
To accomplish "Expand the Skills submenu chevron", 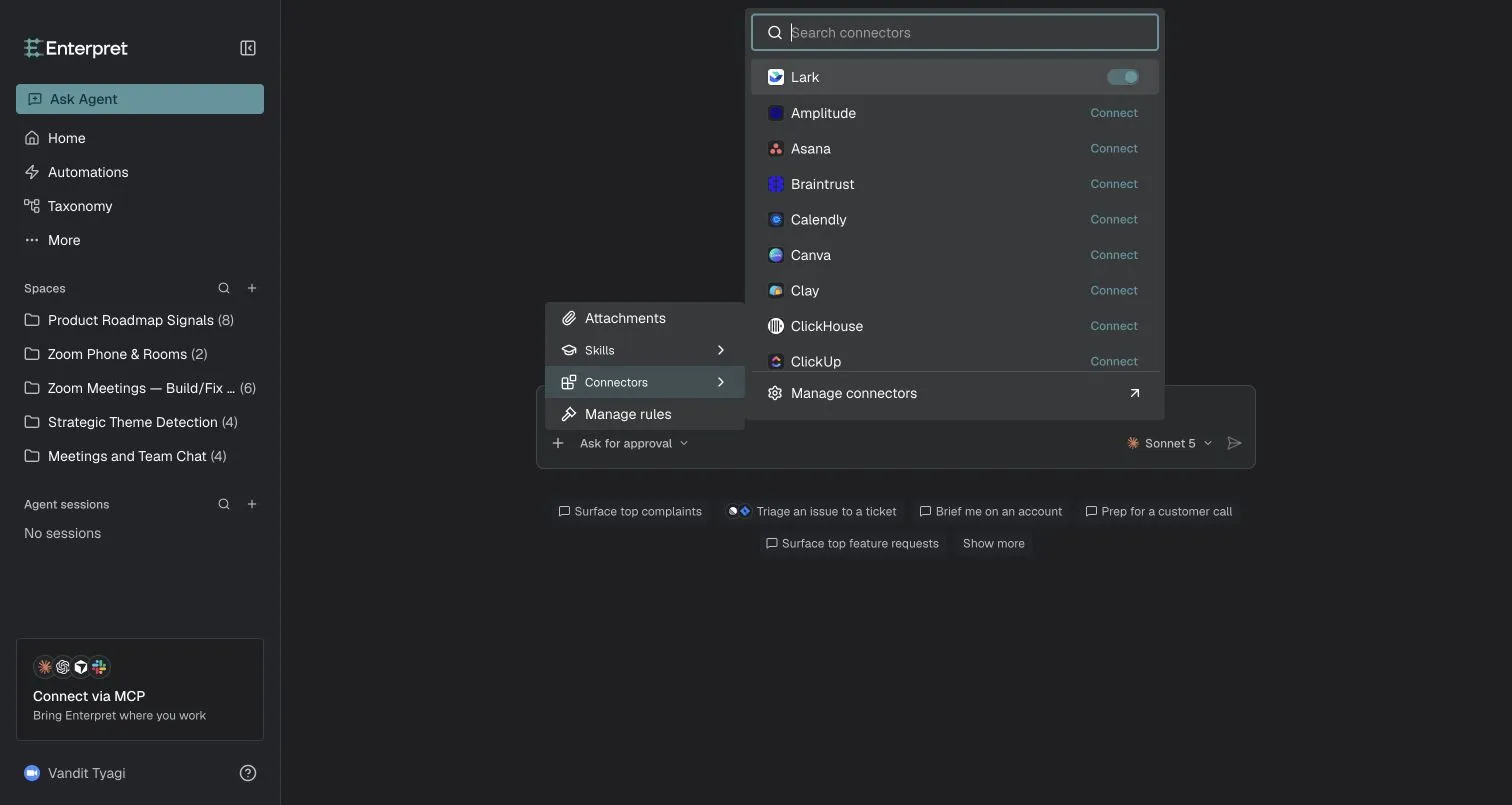I will pyautogui.click(x=720, y=350).
